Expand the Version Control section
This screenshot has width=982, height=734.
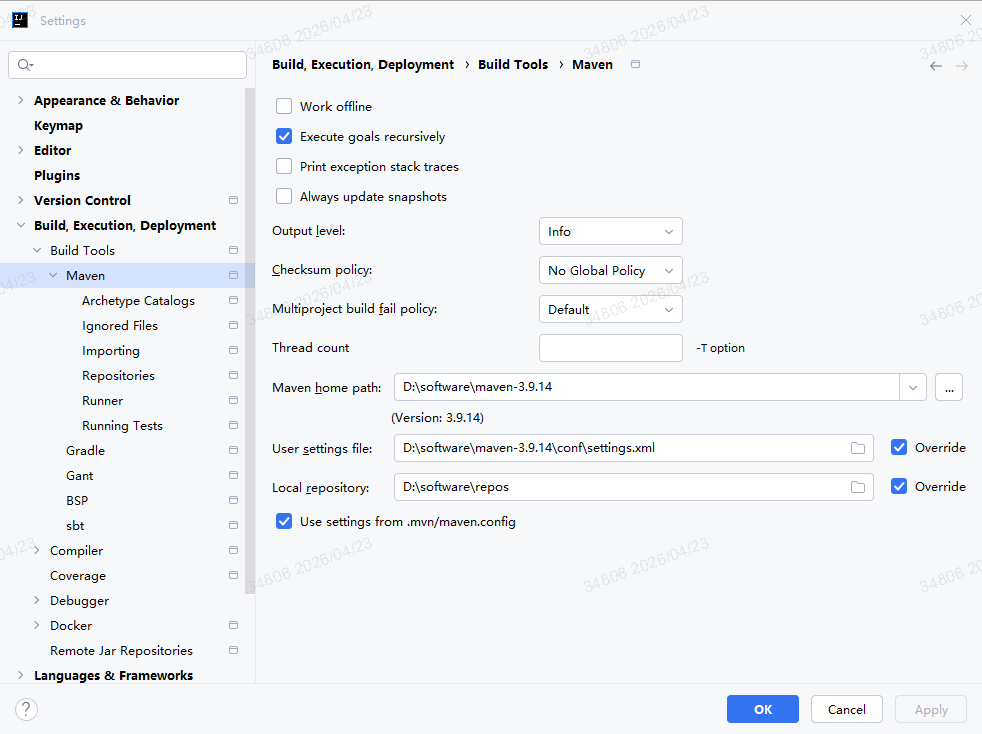(21, 200)
